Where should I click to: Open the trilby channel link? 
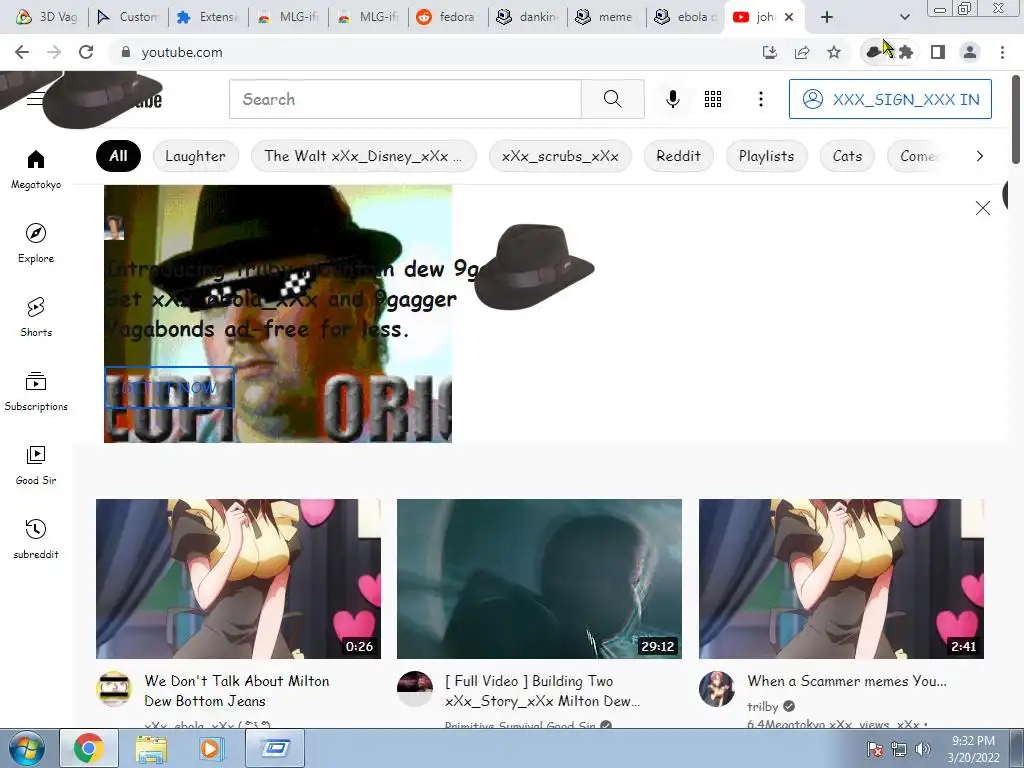(762, 707)
